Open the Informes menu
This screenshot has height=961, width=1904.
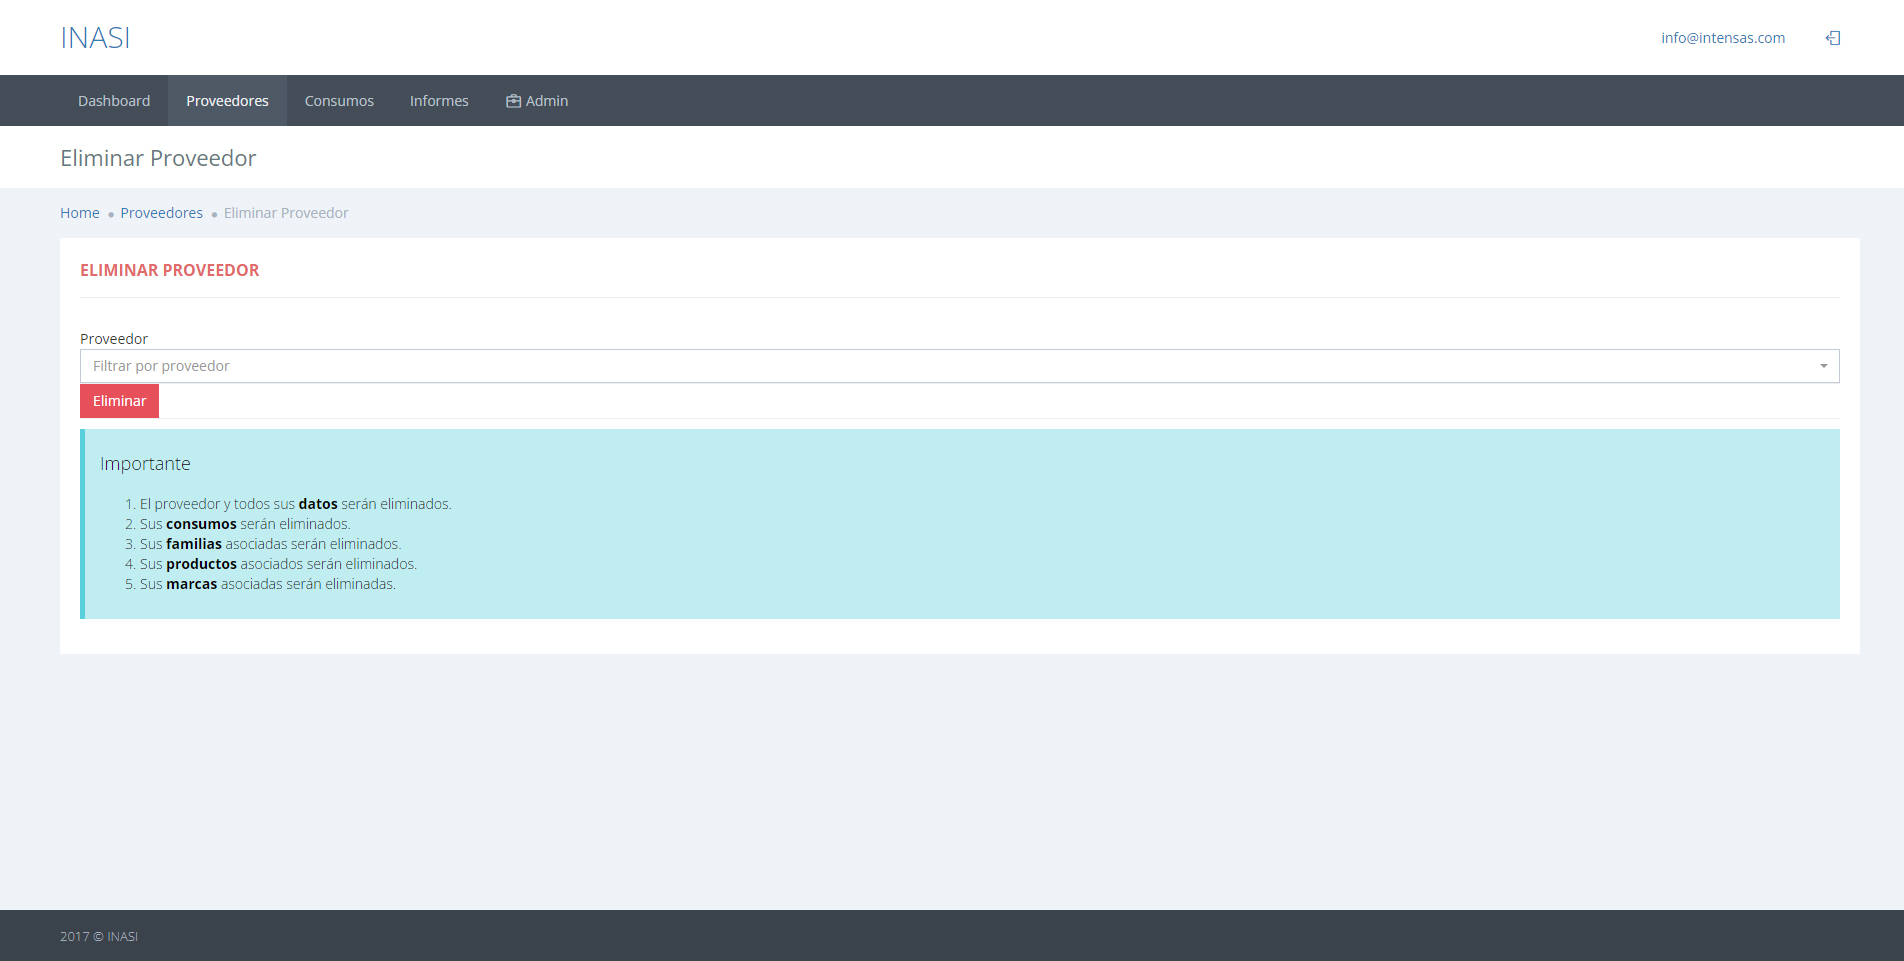pyautogui.click(x=439, y=101)
